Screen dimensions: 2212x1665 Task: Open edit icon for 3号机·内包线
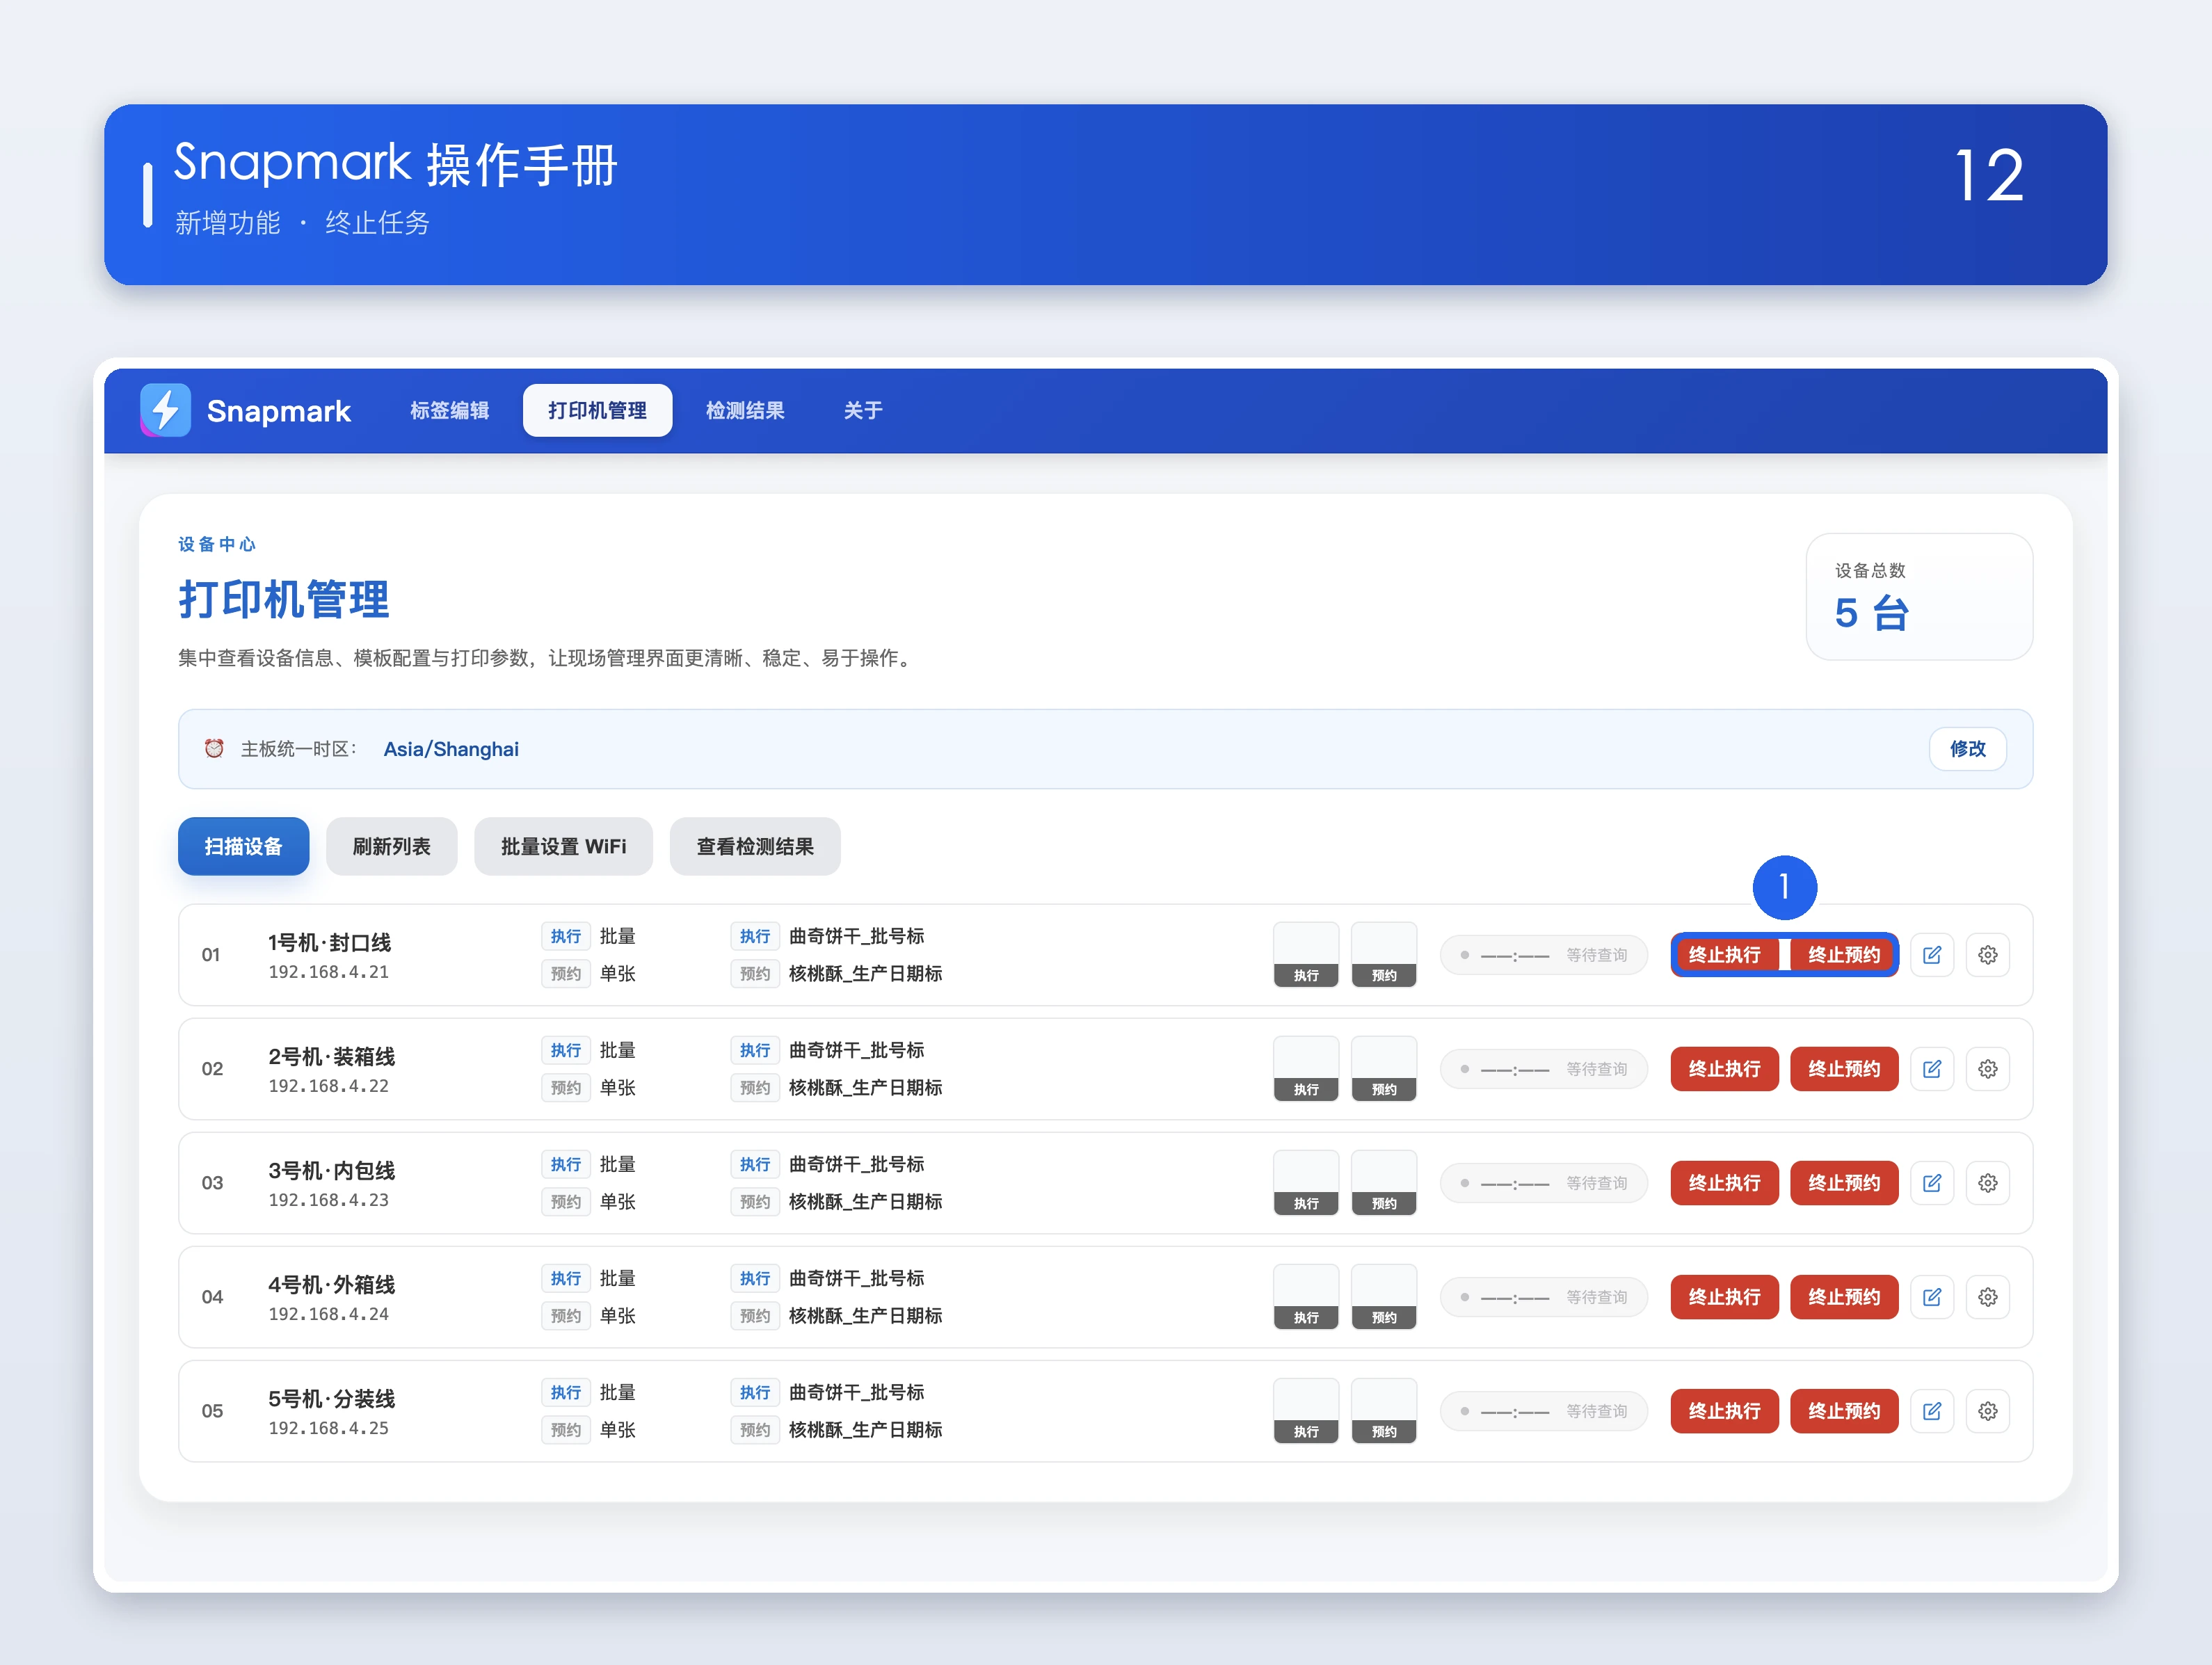pyautogui.click(x=1932, y=1183)
